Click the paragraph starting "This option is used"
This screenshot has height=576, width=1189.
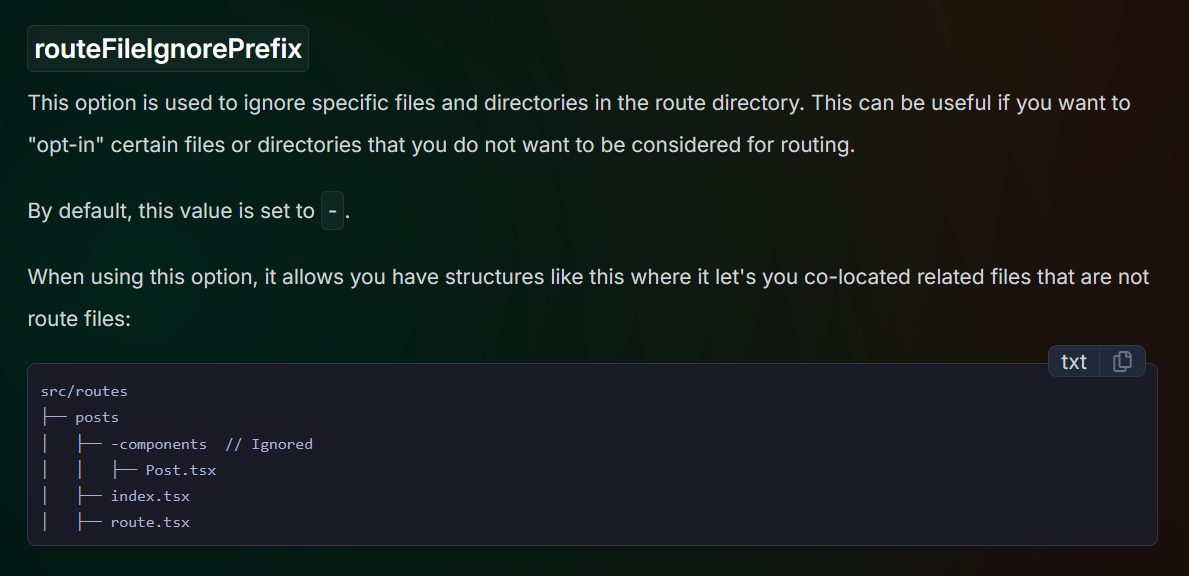point(579,124)
